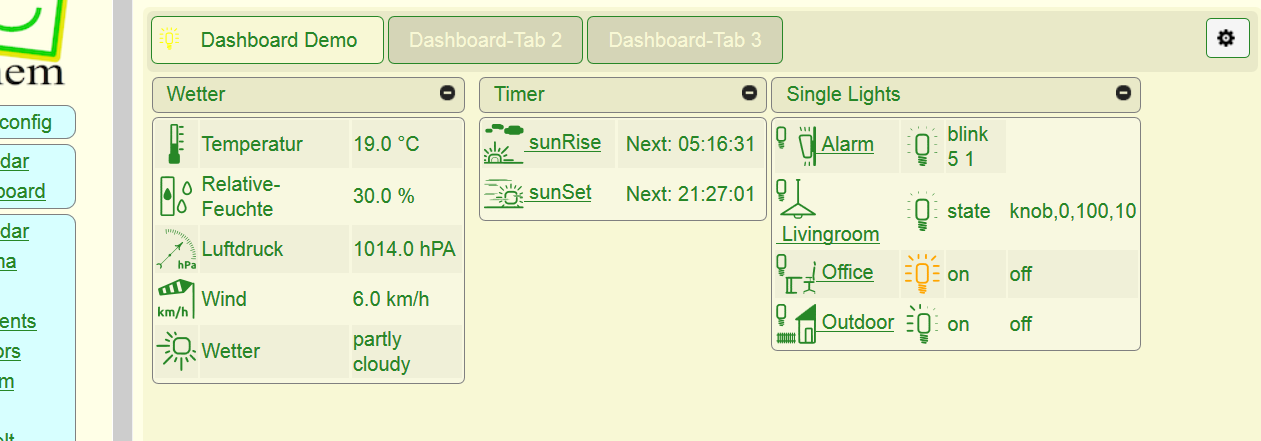Click the sun icon beside Wetter
The height and width of the screenshot is (441, 1261).
(177, 350)
